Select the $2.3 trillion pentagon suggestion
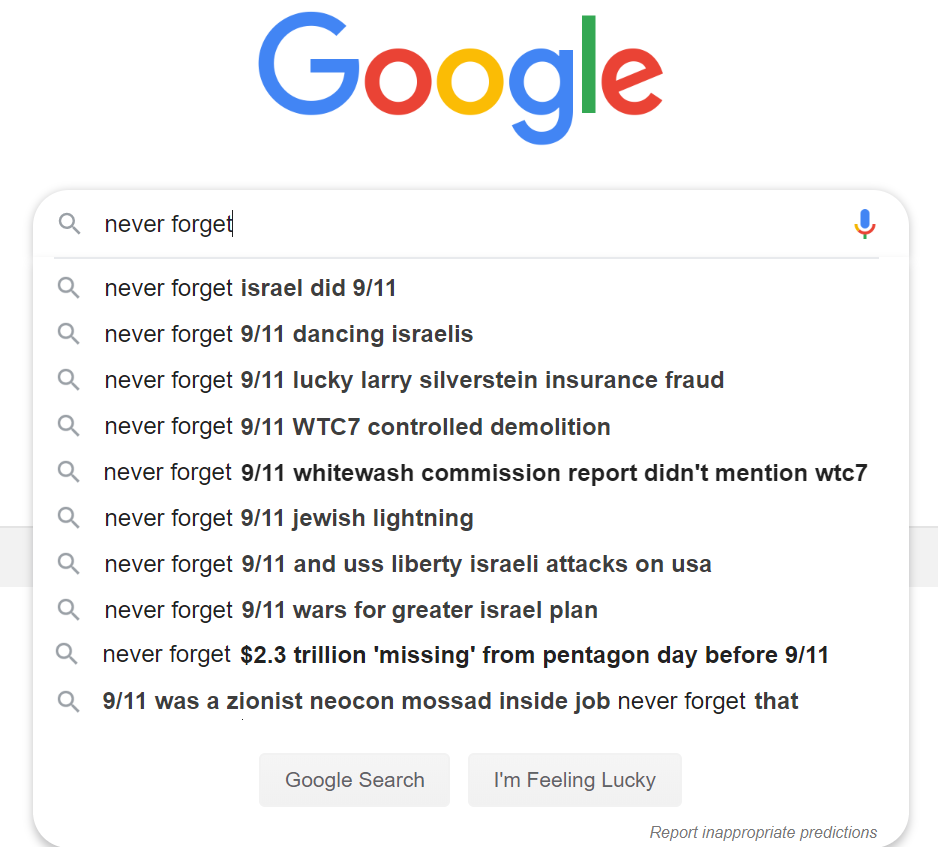The width and height of the screenshot is (938, 847). 466,655
